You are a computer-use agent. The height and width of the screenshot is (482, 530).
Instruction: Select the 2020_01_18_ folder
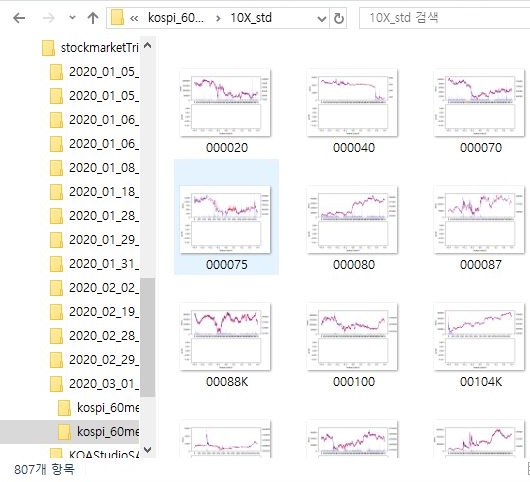[104, 192]
